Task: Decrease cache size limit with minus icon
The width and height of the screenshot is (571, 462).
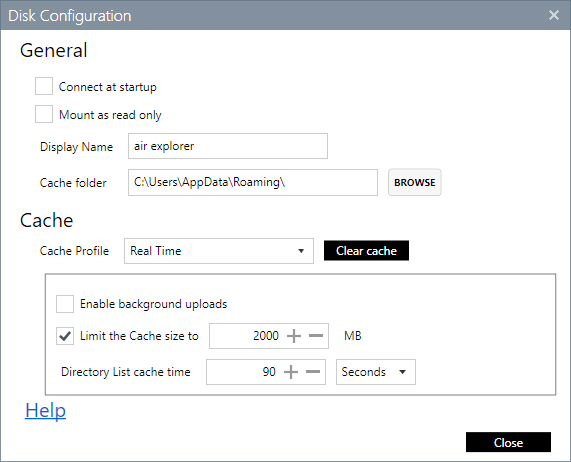Action: [316, 336]
